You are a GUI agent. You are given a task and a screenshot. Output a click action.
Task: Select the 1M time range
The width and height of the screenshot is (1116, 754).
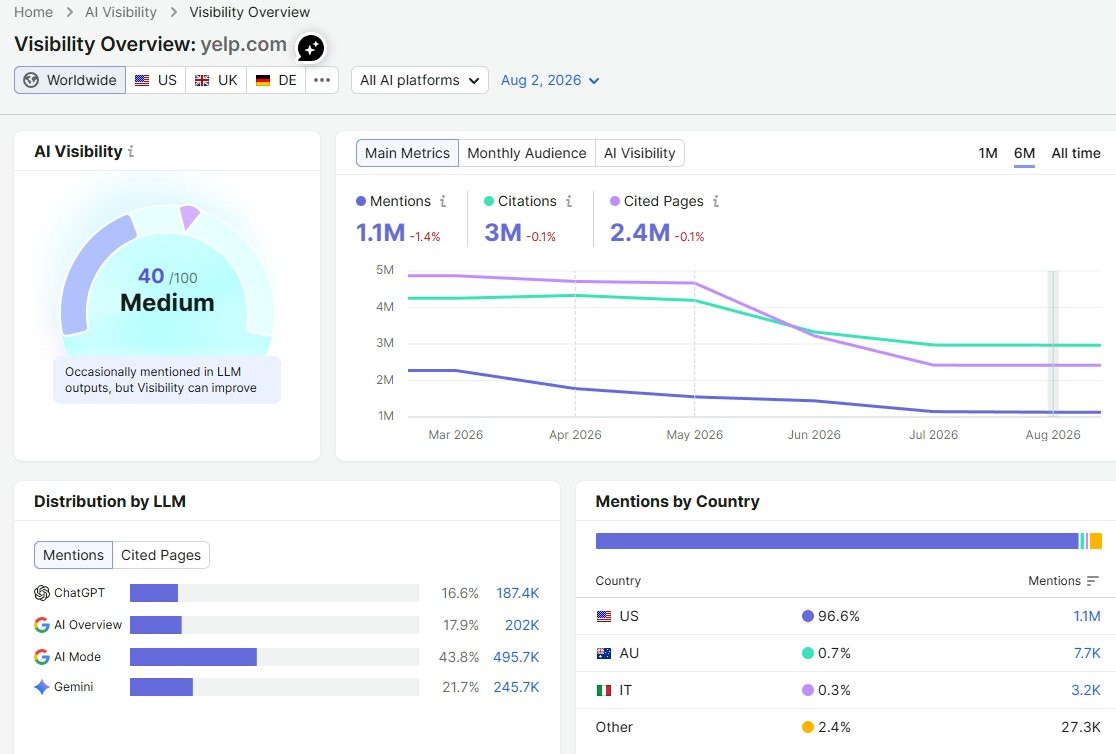(x=988, y=153)
